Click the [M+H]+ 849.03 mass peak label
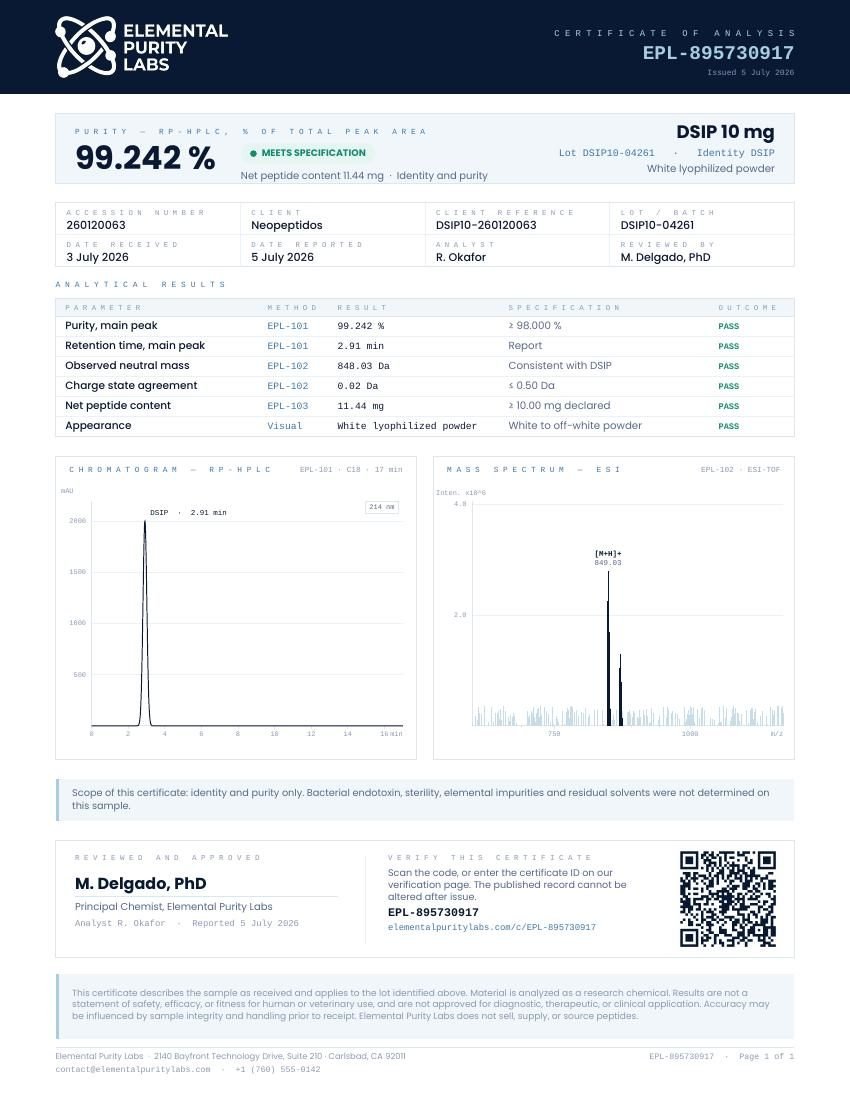 (608, 558)
